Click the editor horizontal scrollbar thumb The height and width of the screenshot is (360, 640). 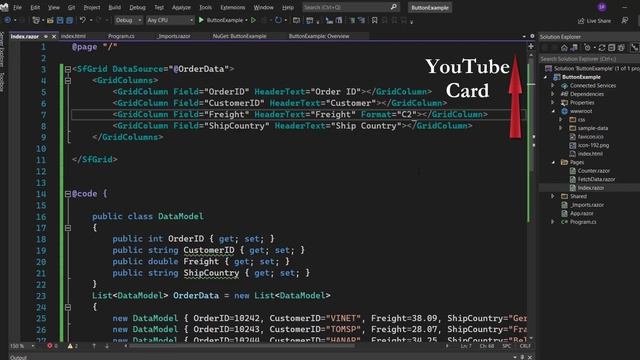pos(242,346)
